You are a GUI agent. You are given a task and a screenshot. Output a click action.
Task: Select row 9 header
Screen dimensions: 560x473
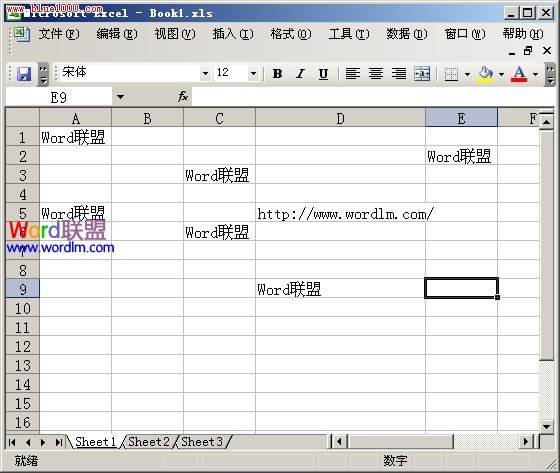(22, 289)
